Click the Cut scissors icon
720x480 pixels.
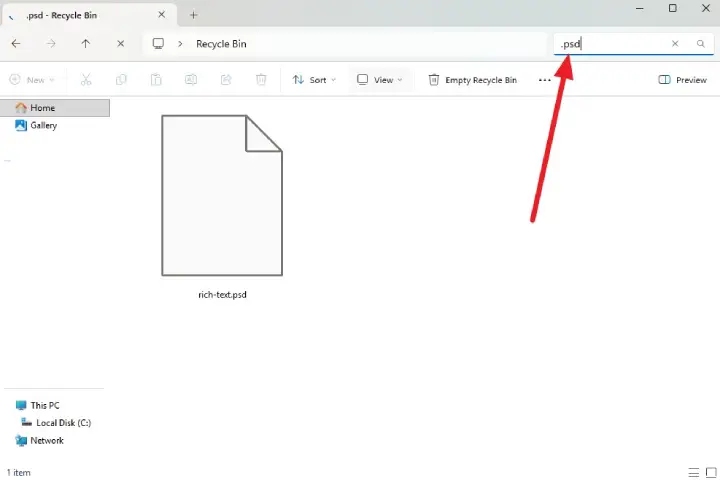pyautogui.click(x=86, y=80)
